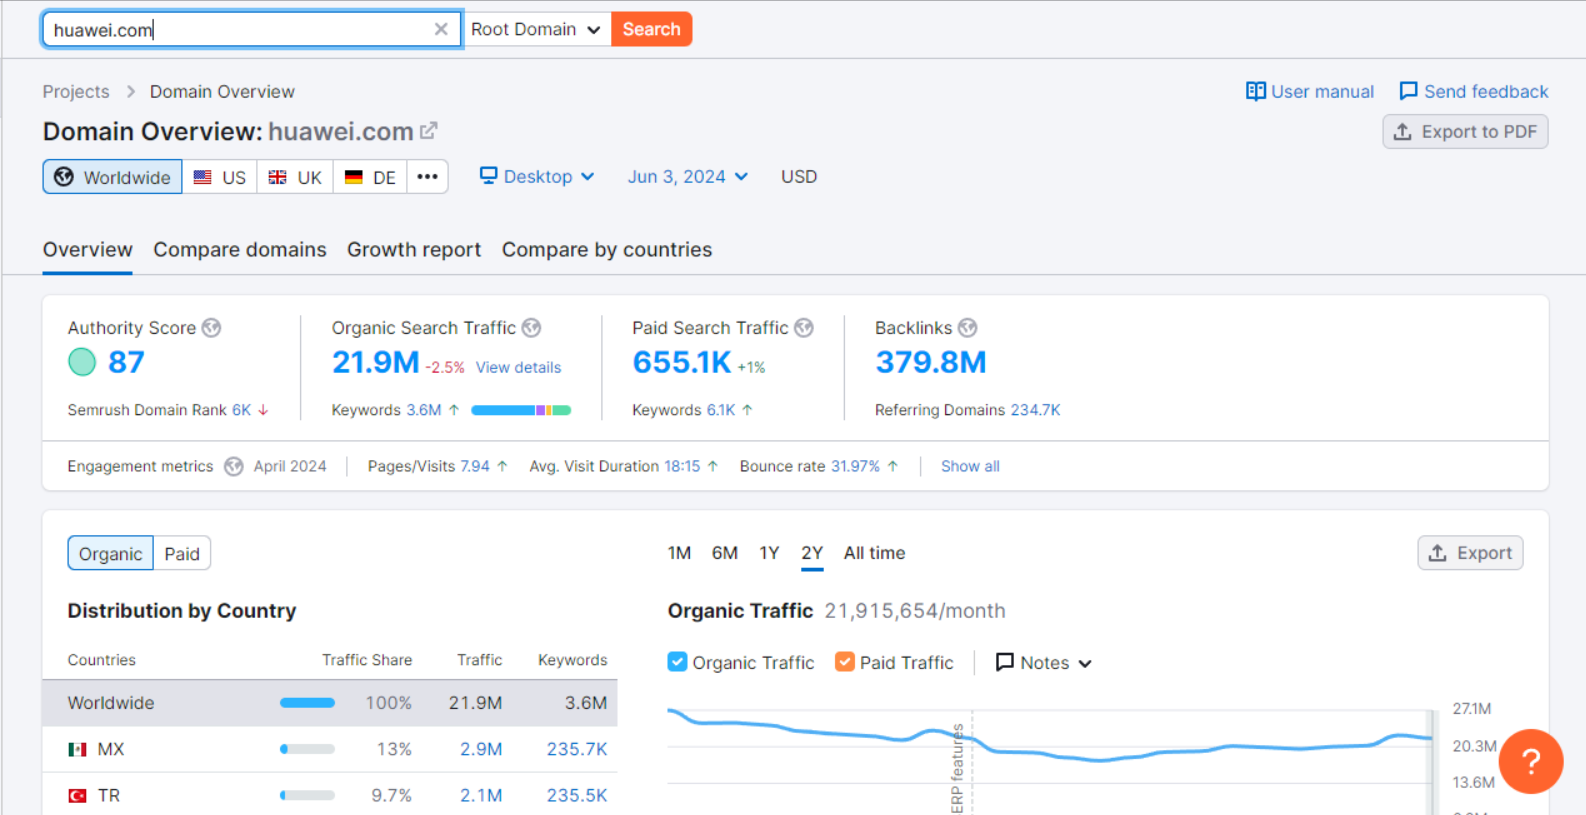Select the Worldwide region button
Screen dimensions: 1586x815
[x=112, y=177]
